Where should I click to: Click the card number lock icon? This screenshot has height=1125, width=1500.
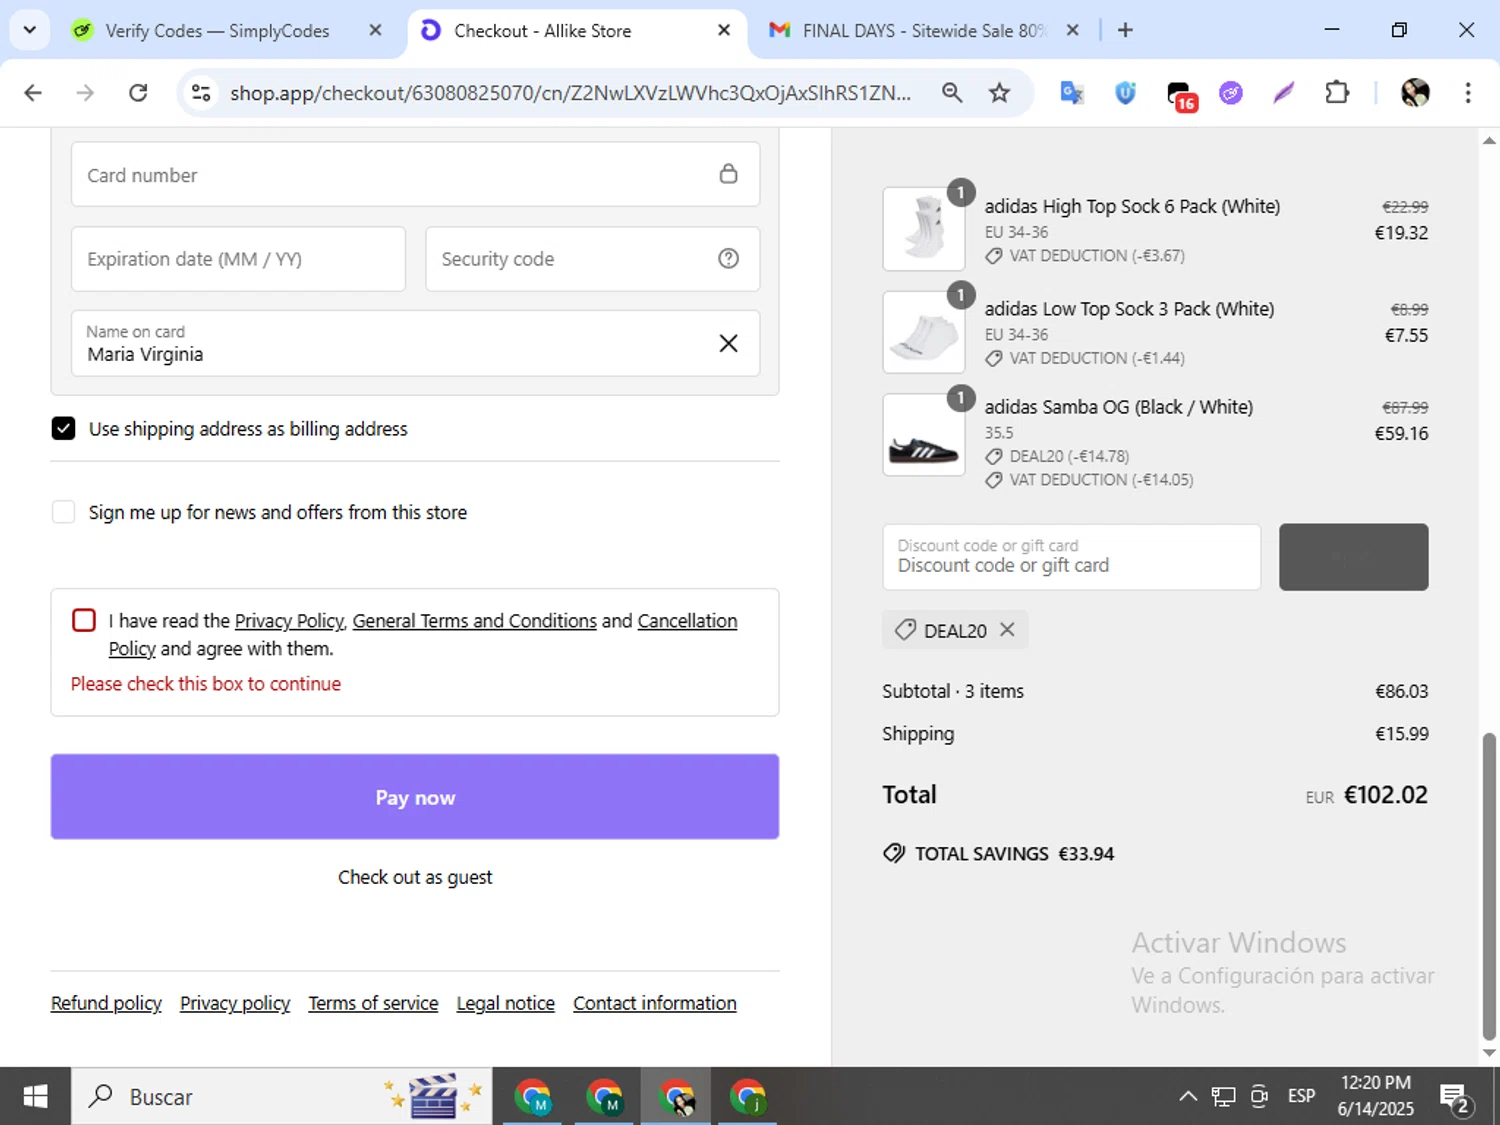tap(729, 174)
